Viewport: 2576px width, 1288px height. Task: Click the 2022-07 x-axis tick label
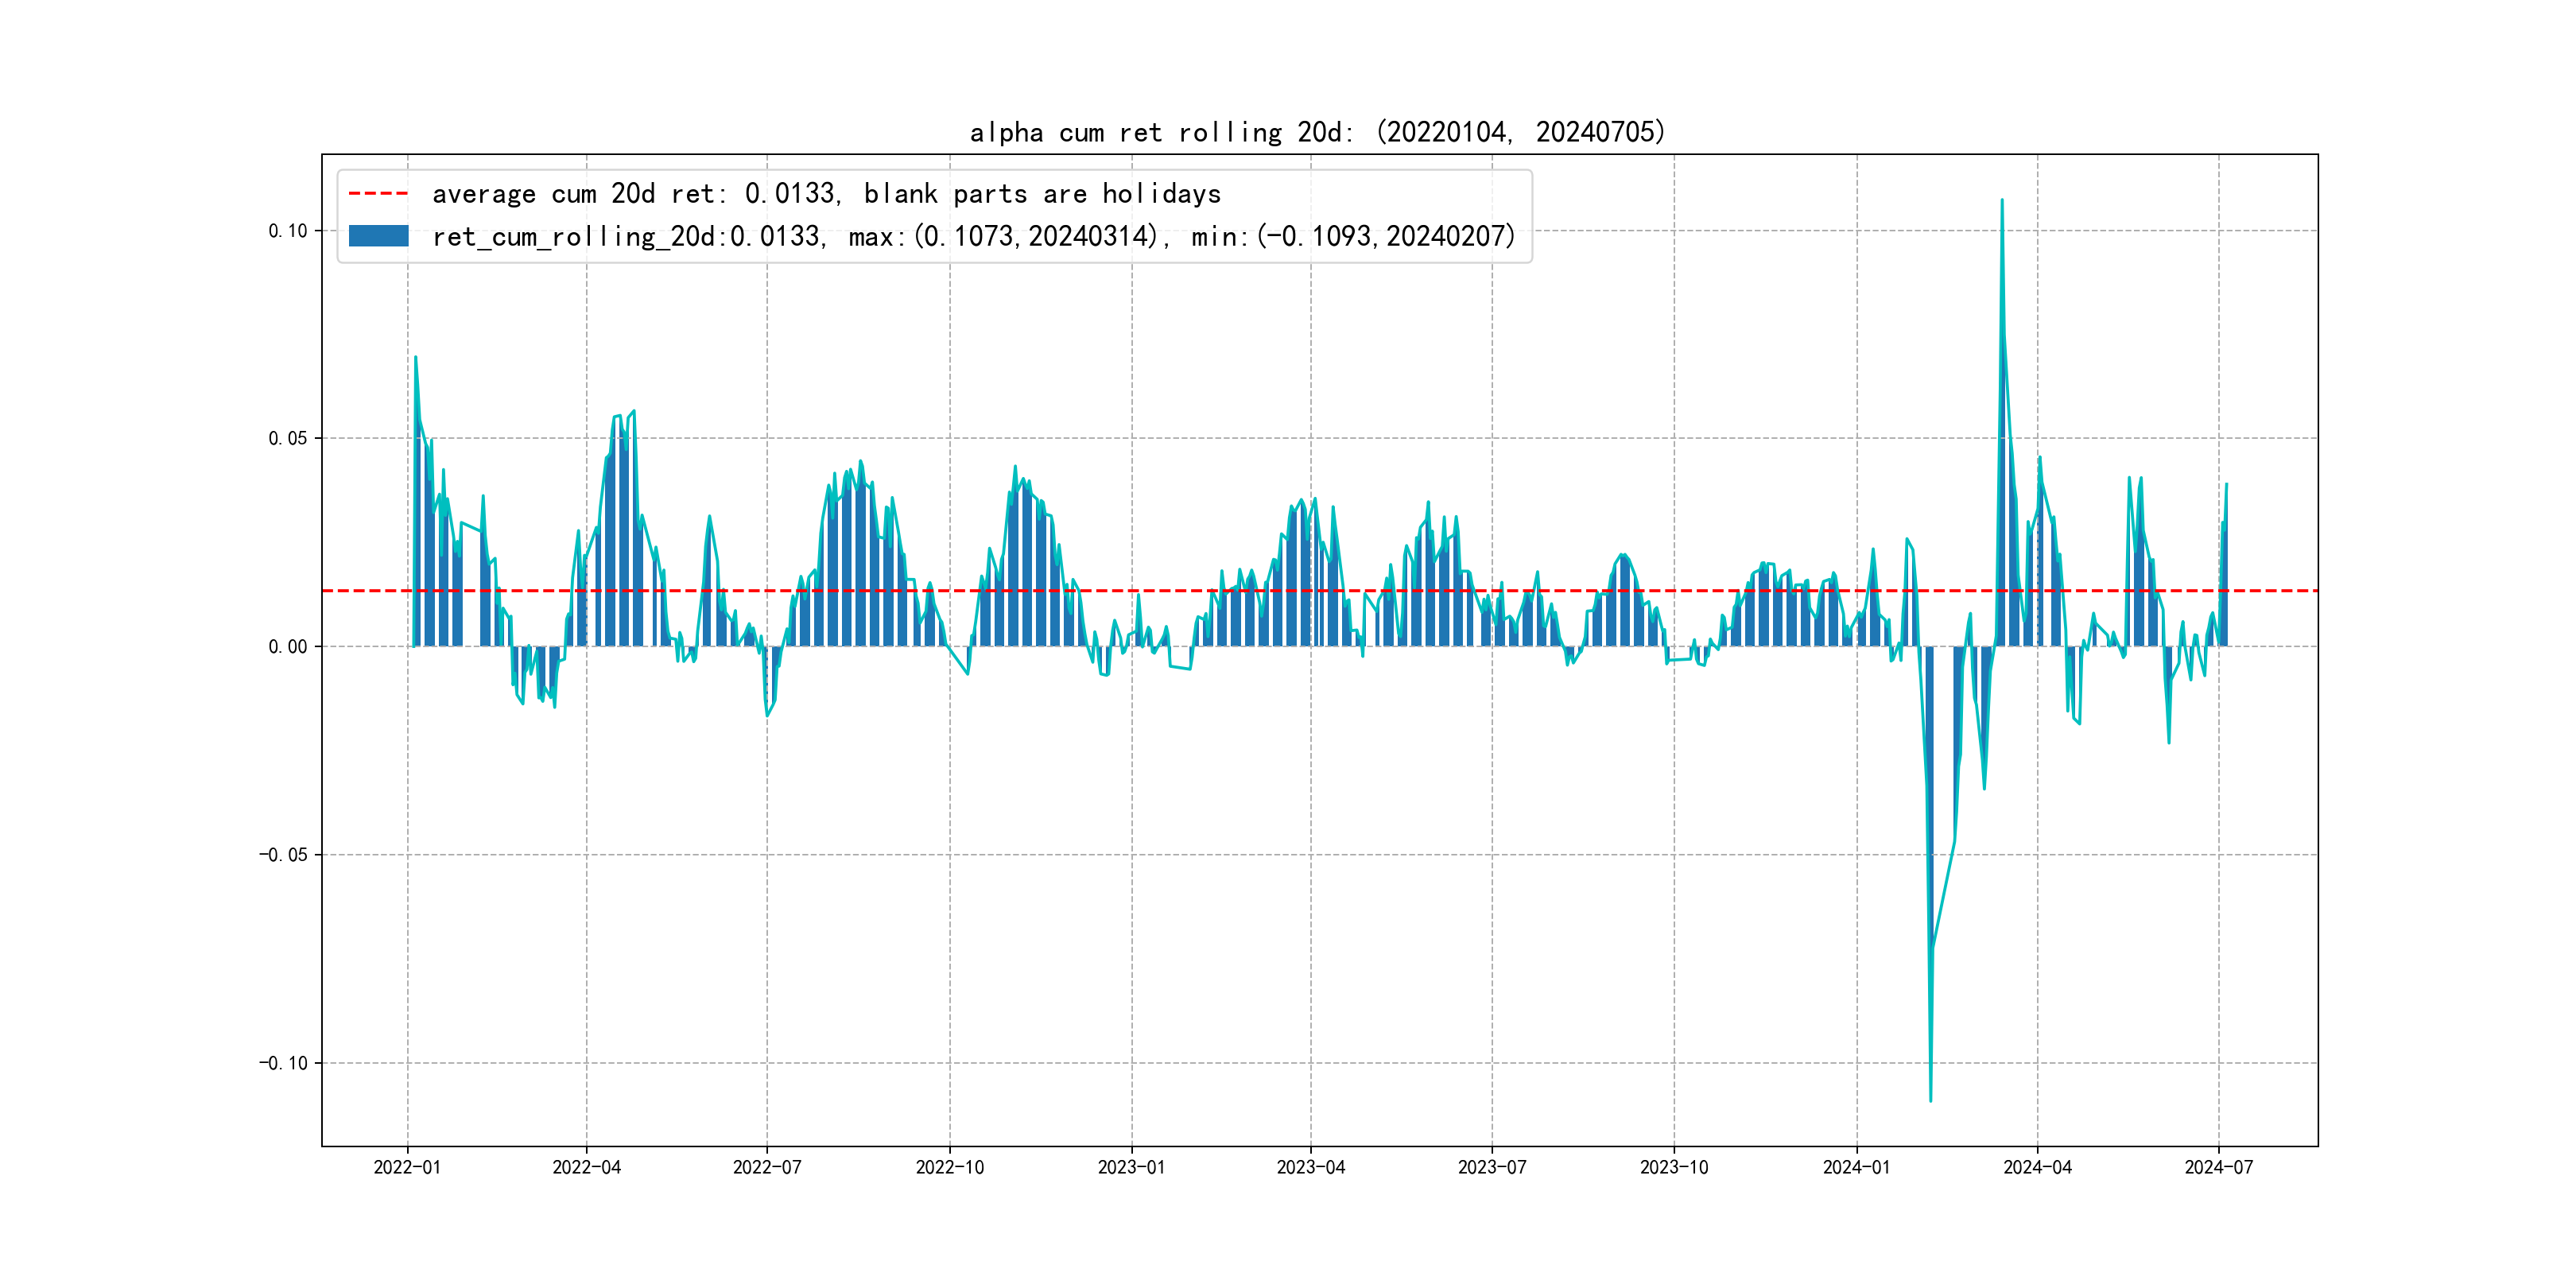[767, 1167]
